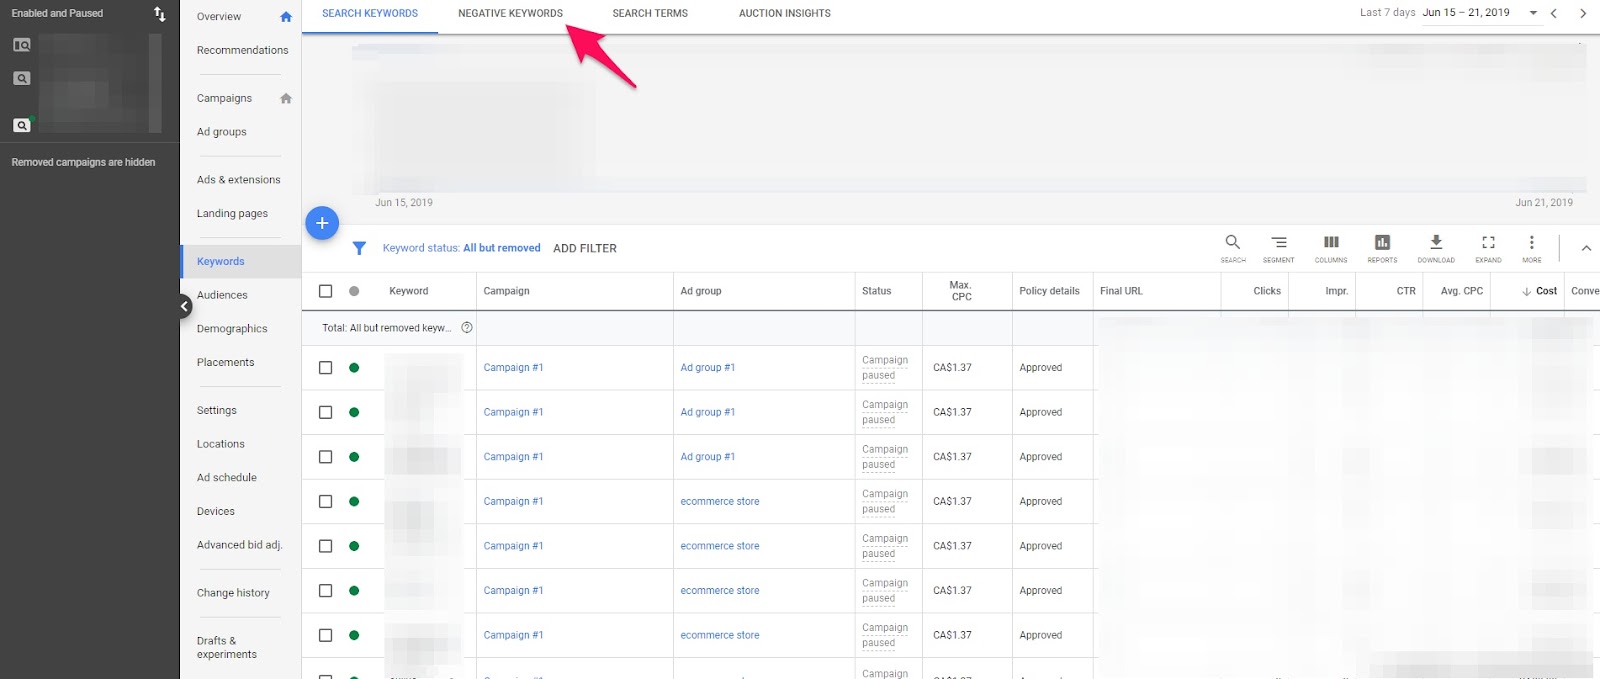Open Ad groups in side menu
Image resolution: width=1600 pixels, height=679 pixels.
click(222, 132)
